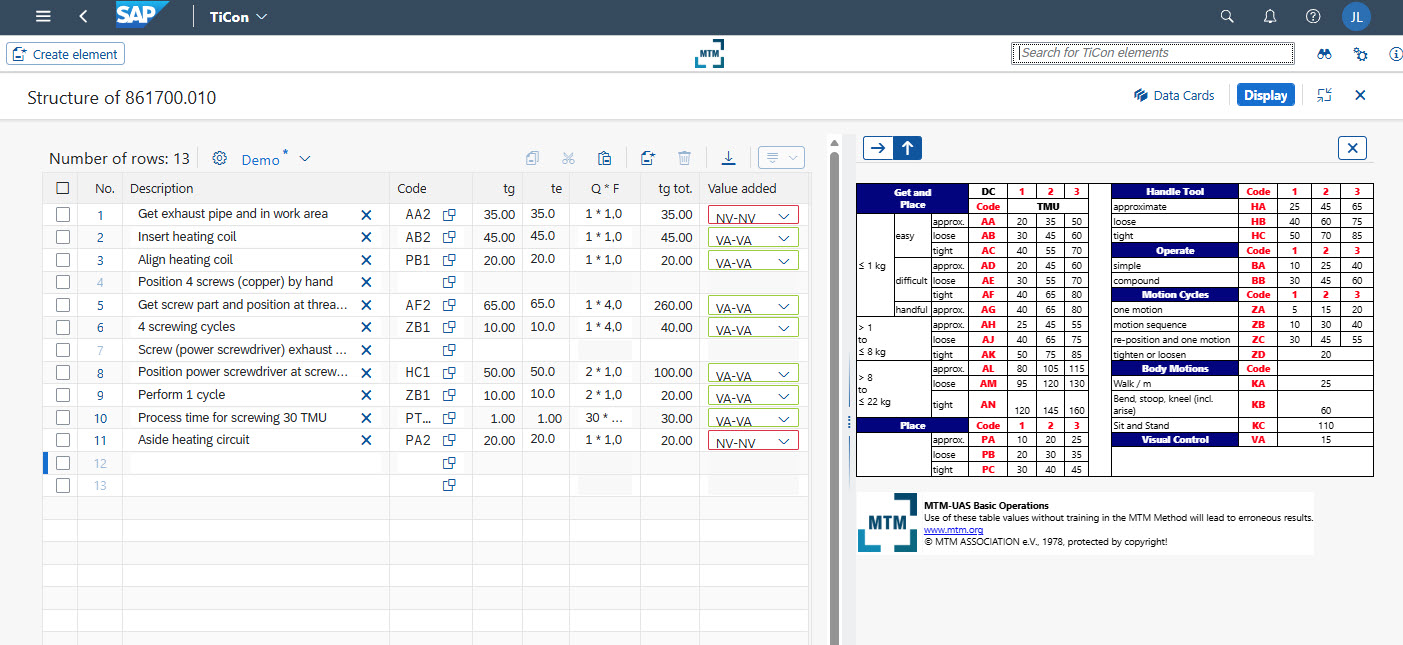
Task: Open the Data Cards view
Action: tap(1174, 95)
